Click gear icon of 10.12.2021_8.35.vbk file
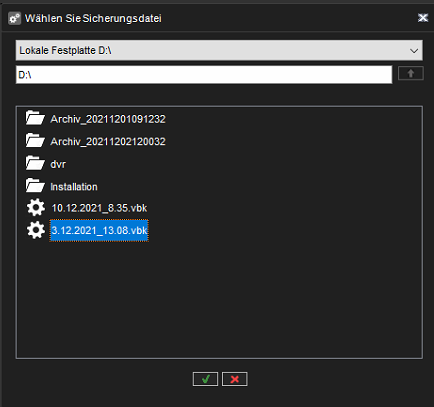The width and height of the screenshot is (434, 407). pos(36,208)
